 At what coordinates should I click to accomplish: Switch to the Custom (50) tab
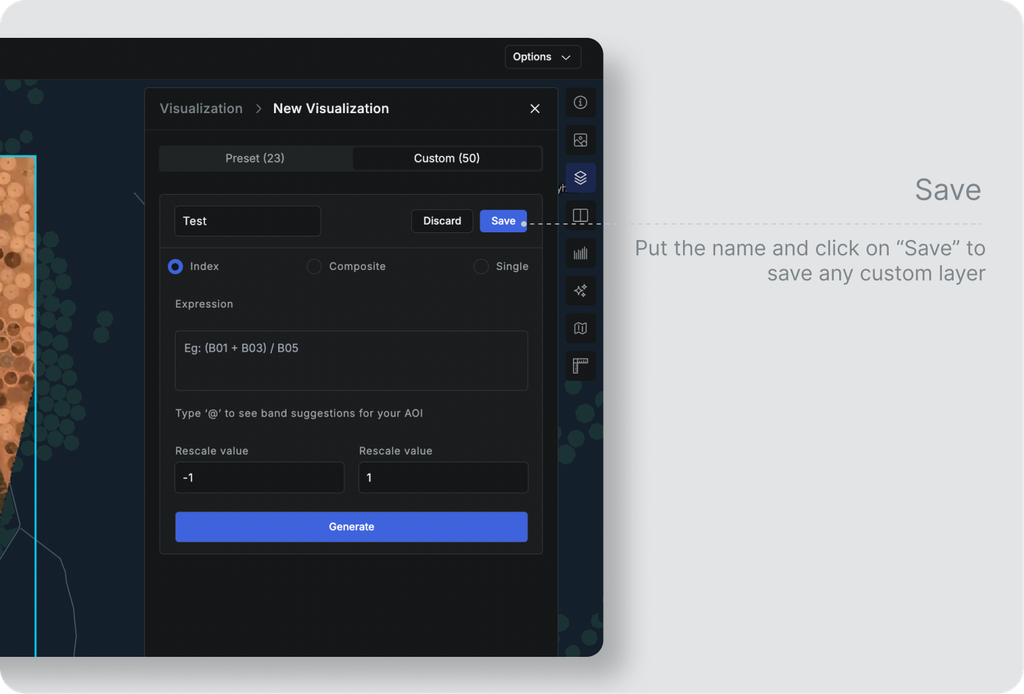pyautogui.click(x=447, y=158)
